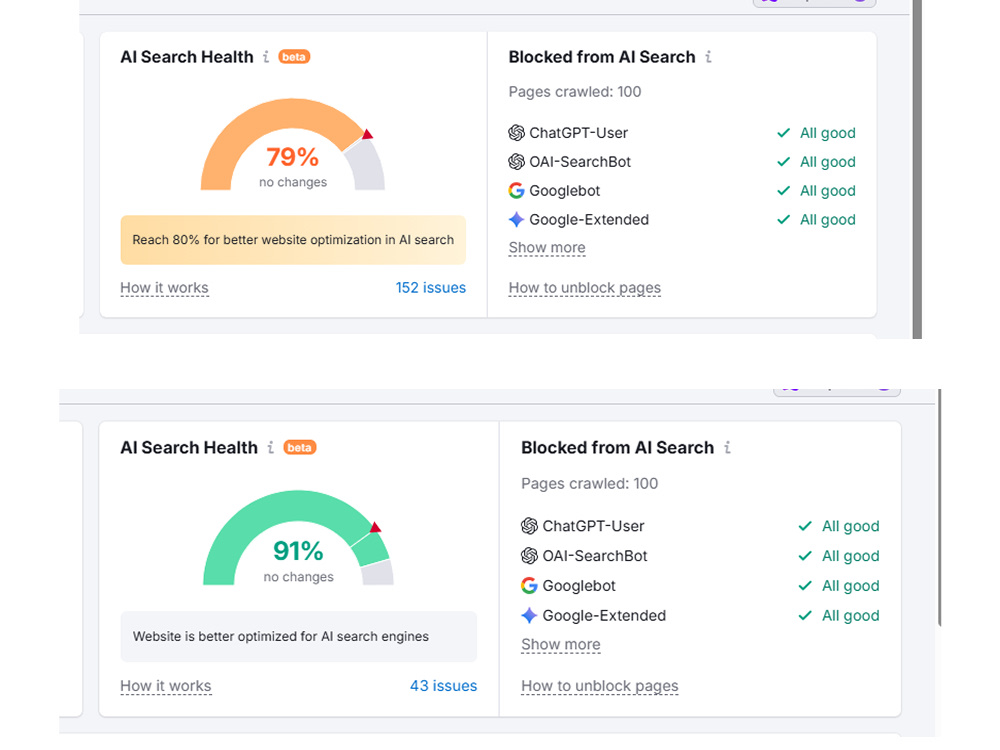Open the 43 issues link

coord(443,686)
